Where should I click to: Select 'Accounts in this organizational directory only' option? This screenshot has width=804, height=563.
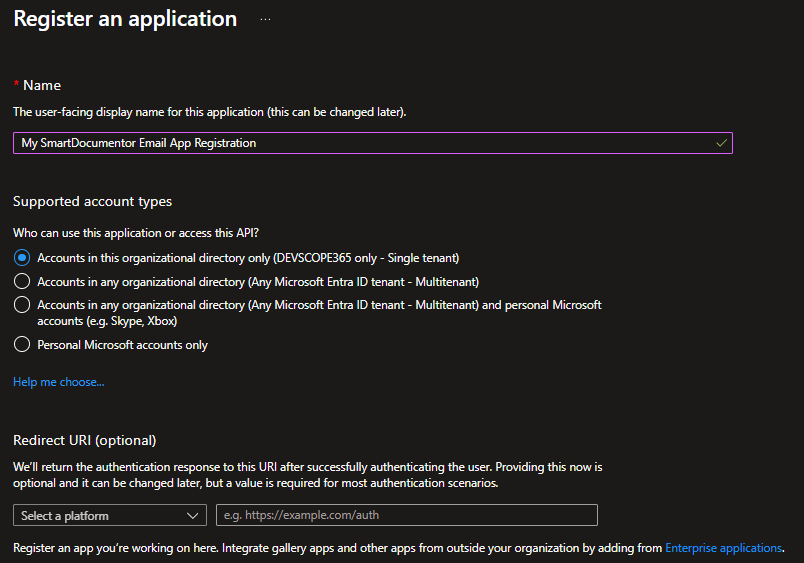coord(22,258)
